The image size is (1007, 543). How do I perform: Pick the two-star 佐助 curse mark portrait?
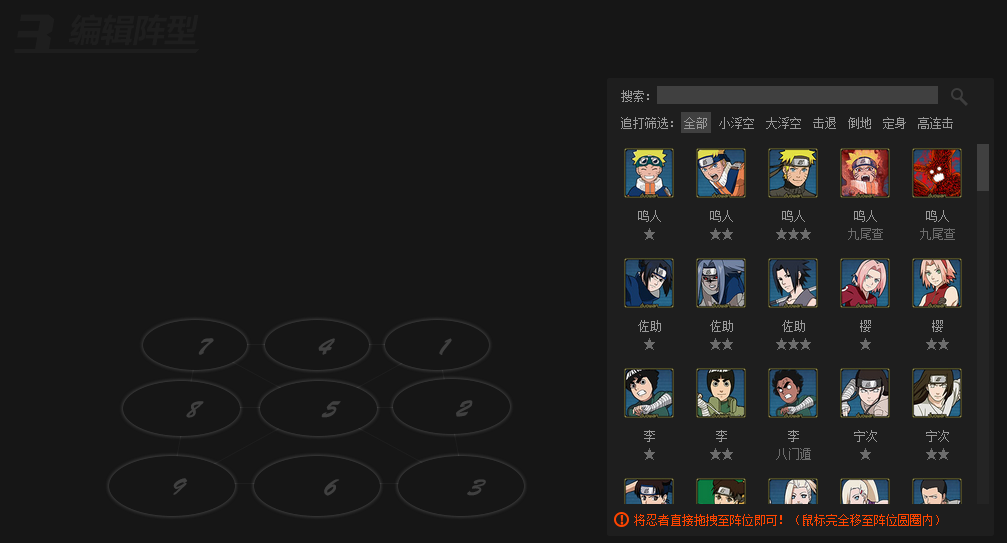point(721,283)
